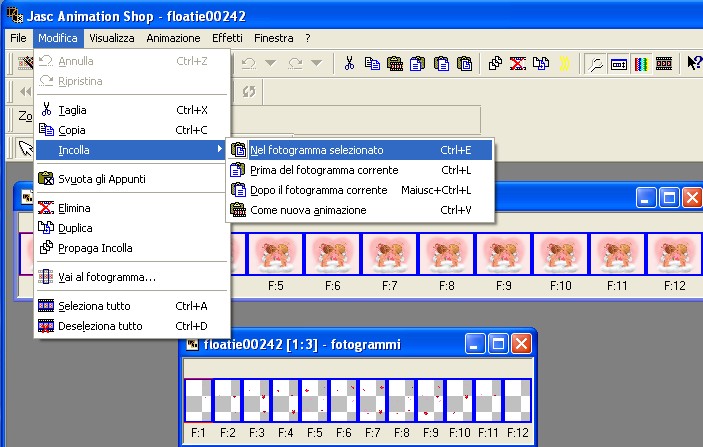
Task: Select cherub frame F:5 thumbnail
Action: [276, 254]
